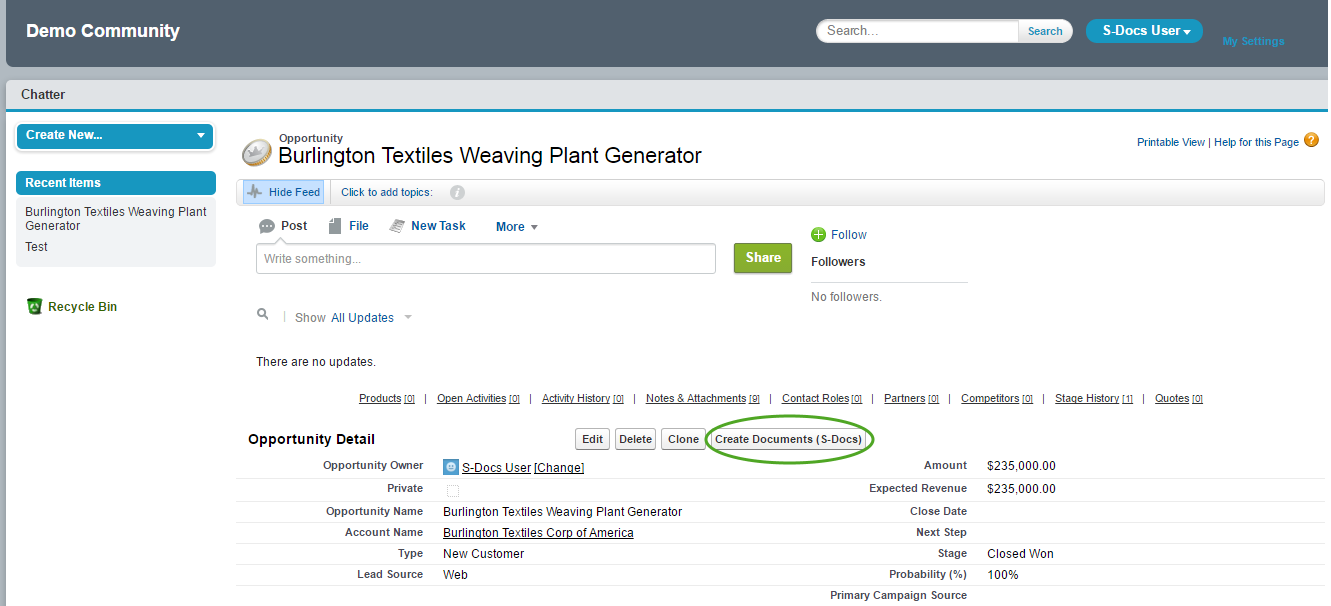
Task: Jump to Notes & Attachments related list
Action: pyautogui.click(x=703, y=399)
